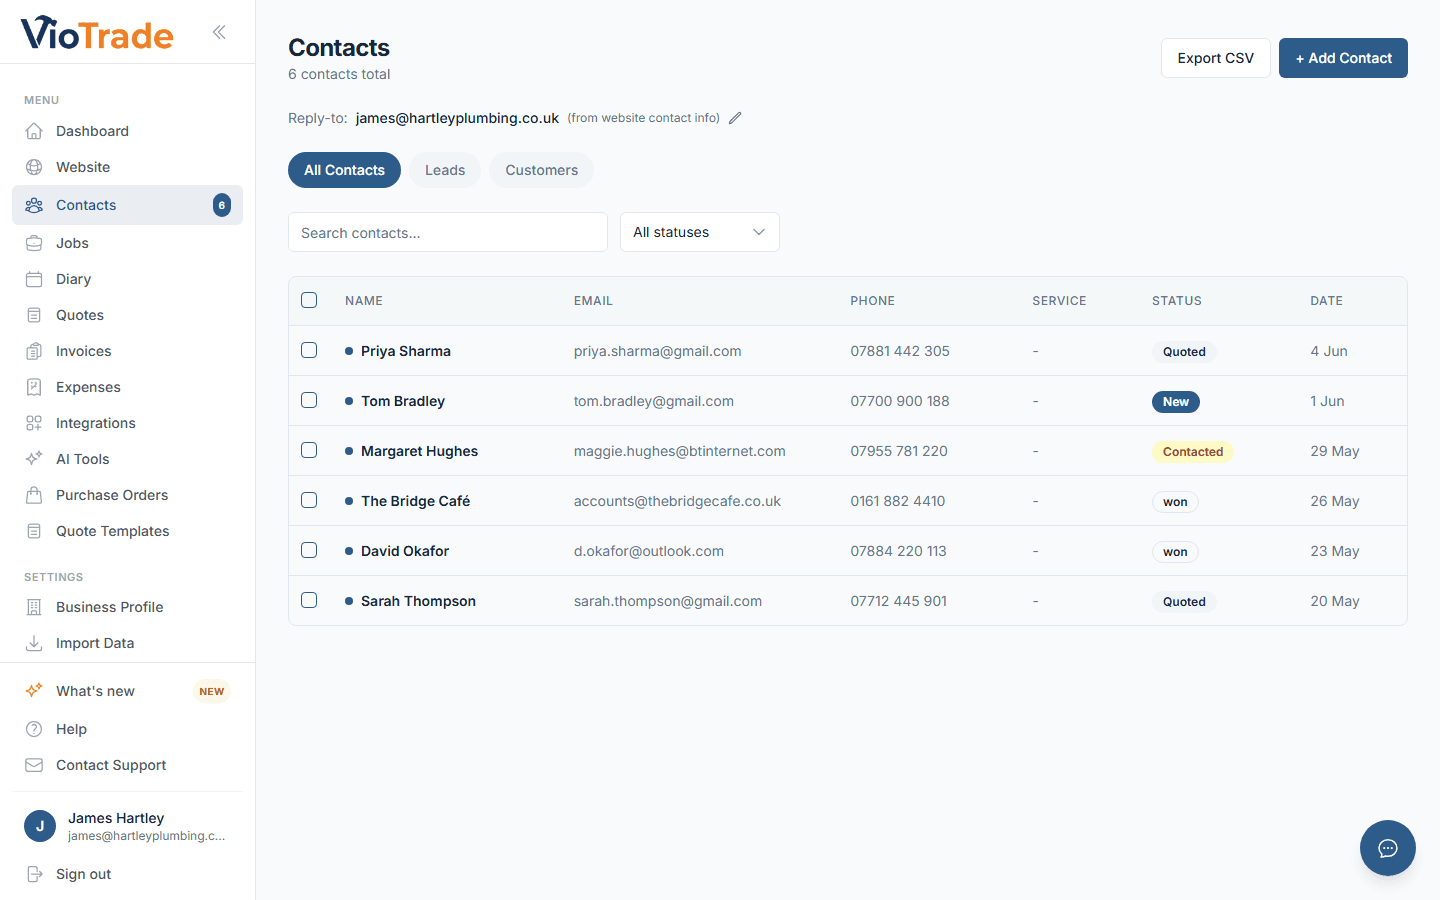Click the Invoices icon
The image size is (1440, 900).
click(x=34, y=351)
